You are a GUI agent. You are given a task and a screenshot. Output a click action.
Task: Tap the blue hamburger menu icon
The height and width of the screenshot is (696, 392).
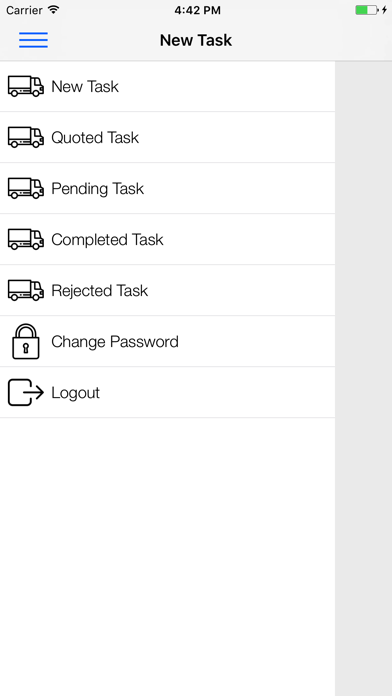(33, 40)
